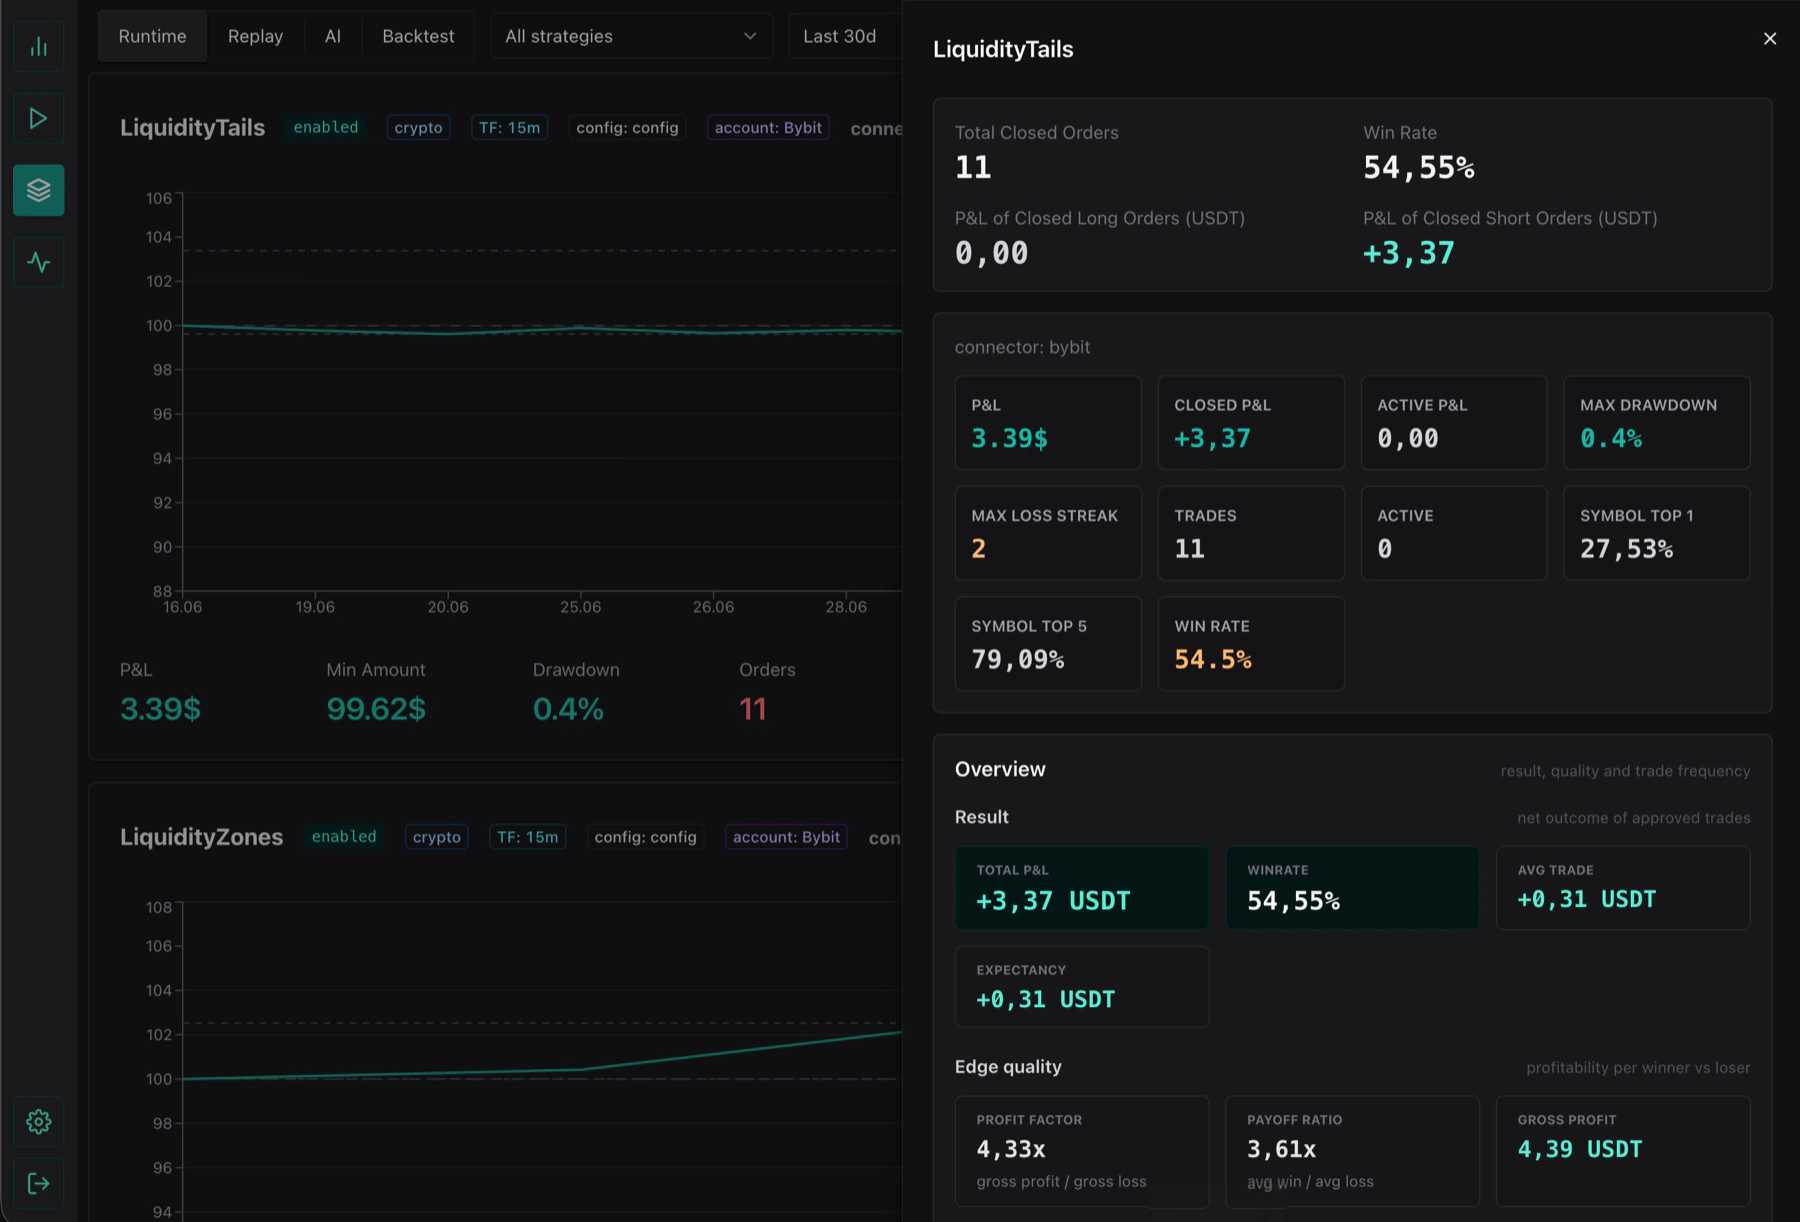Click the TOTAL P&L +3,37 USDT card
This screenshot has width=1800, height=1222.
point(1082,888)
